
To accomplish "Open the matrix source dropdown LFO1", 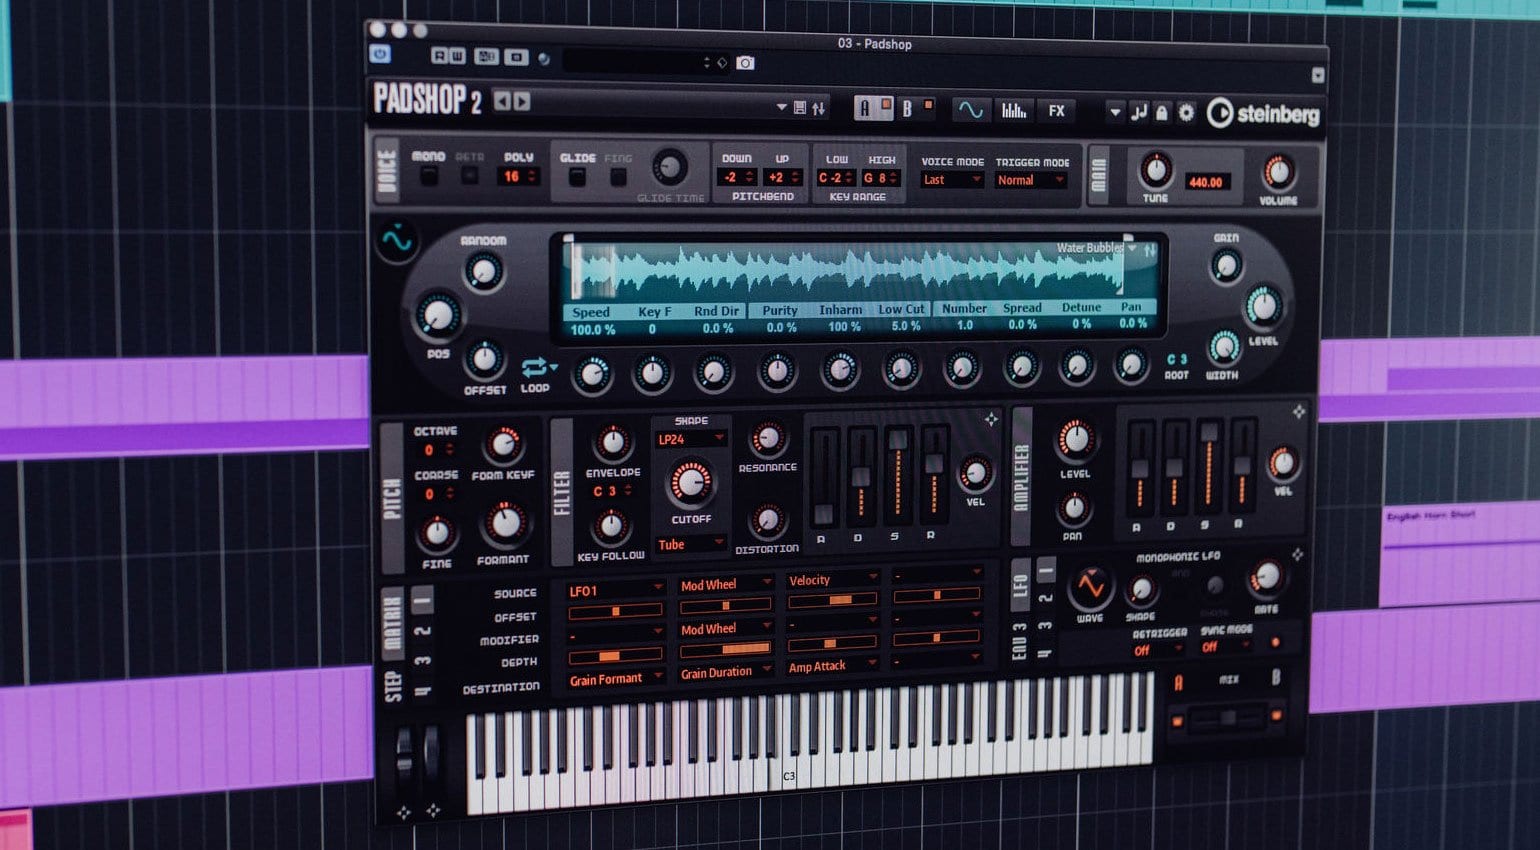I will click(615, 591).
